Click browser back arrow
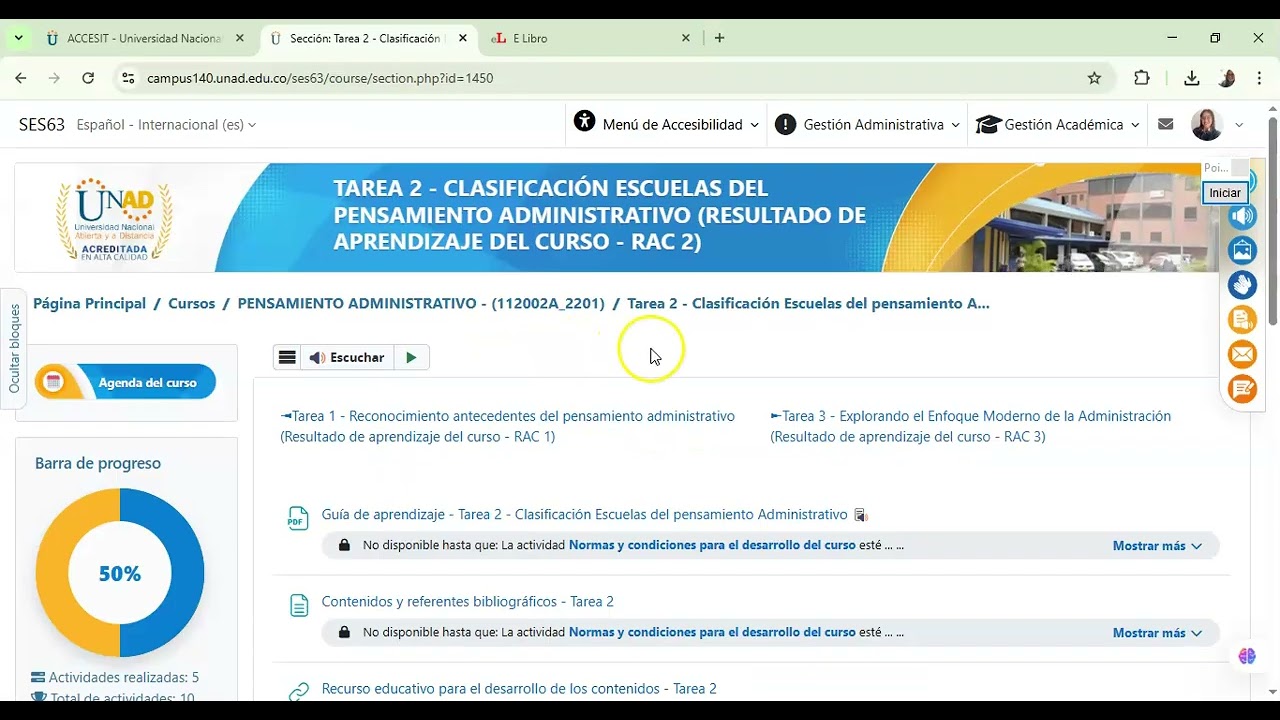Screen dimensions: 1280x720 21,78
